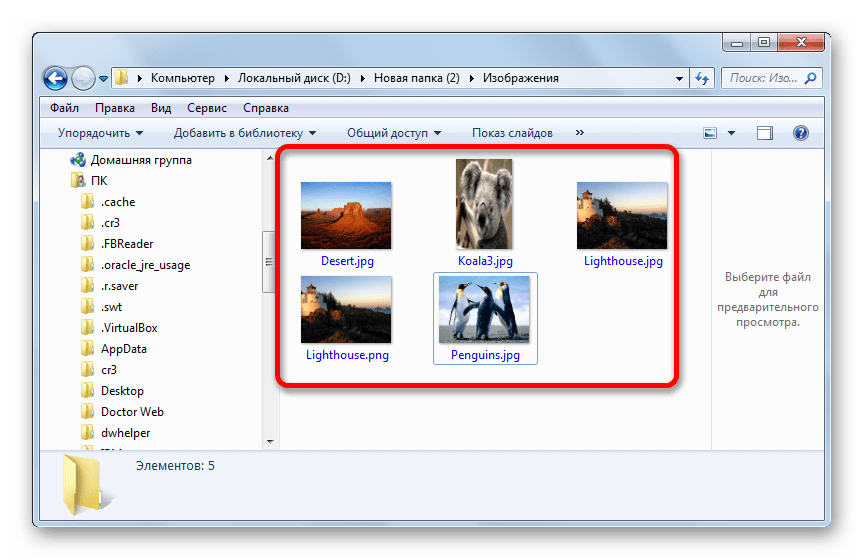
Task: Select the Doctor Web folder in the sidebar
Action: [132, 412]
